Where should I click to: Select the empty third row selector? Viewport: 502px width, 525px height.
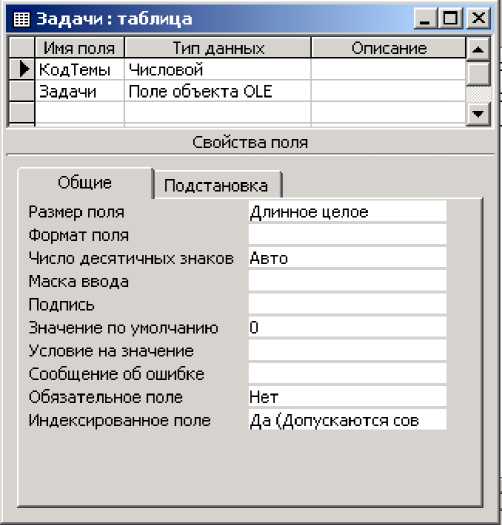(22, 112)
